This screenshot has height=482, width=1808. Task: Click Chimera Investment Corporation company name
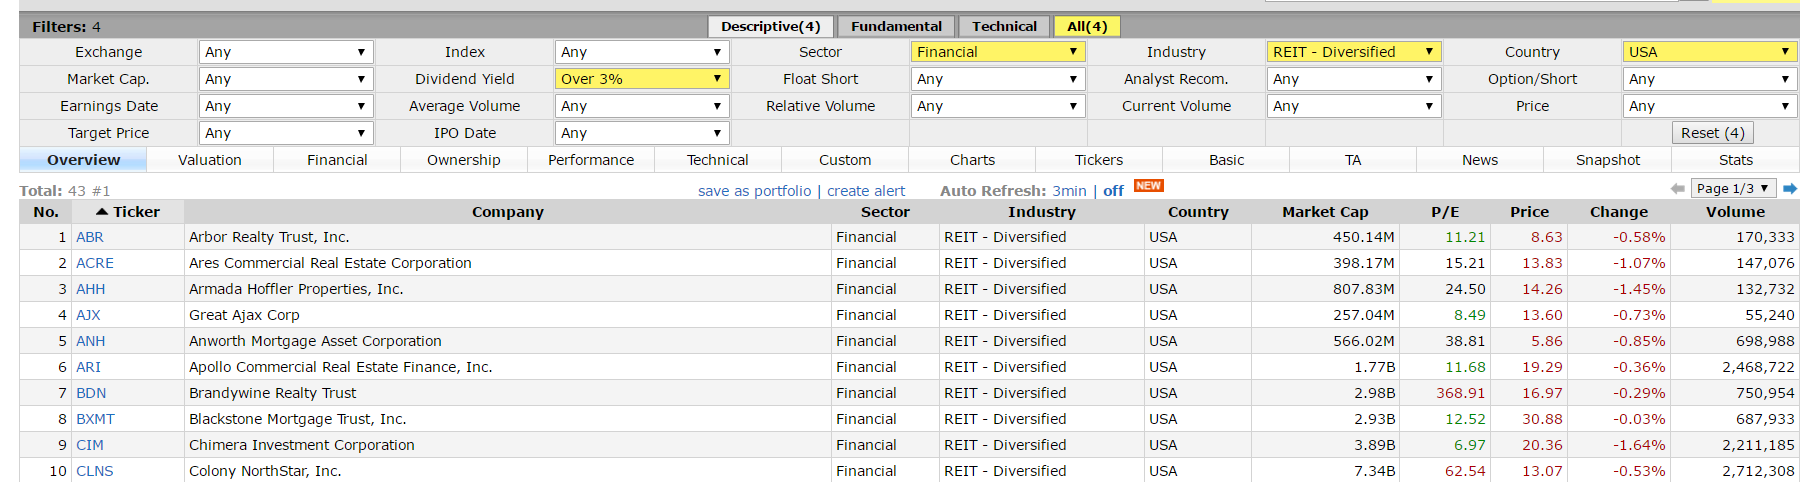pyautogui.click(x=301, y=445)
